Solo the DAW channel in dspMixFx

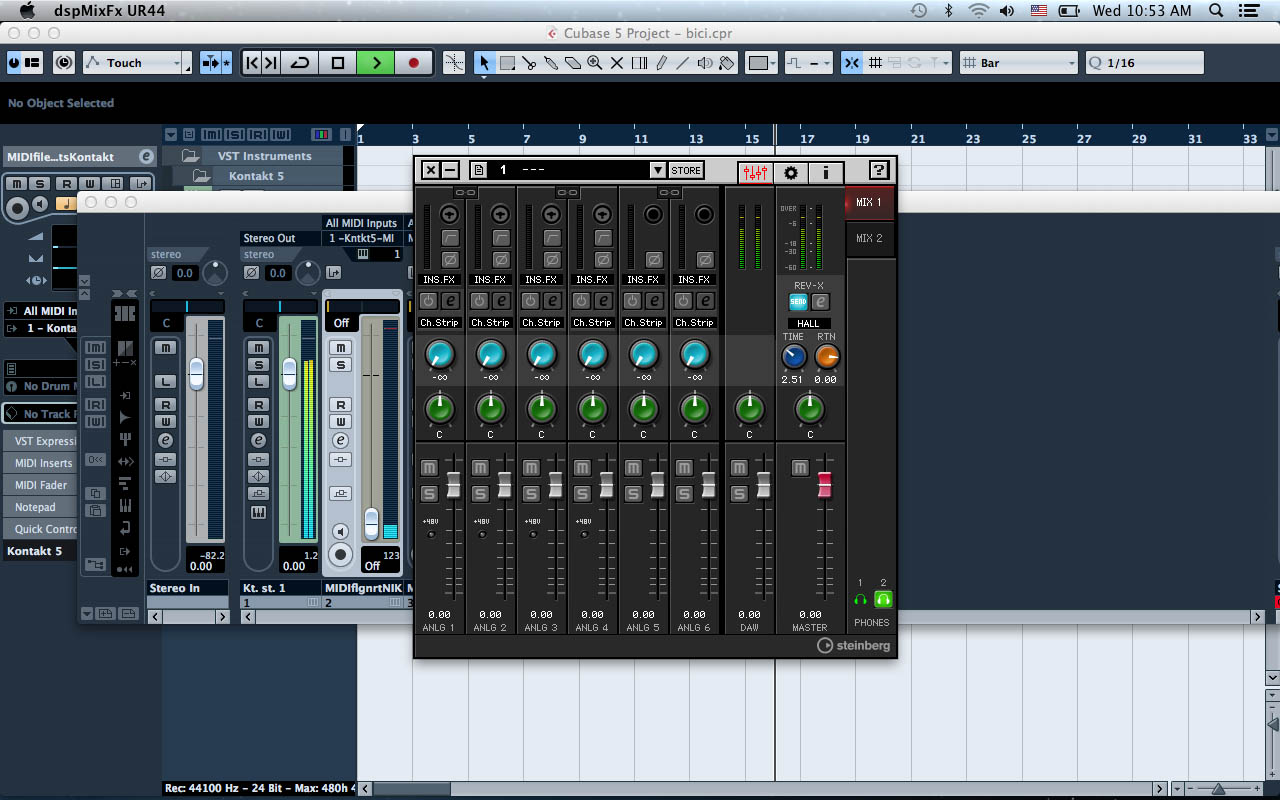739,493
